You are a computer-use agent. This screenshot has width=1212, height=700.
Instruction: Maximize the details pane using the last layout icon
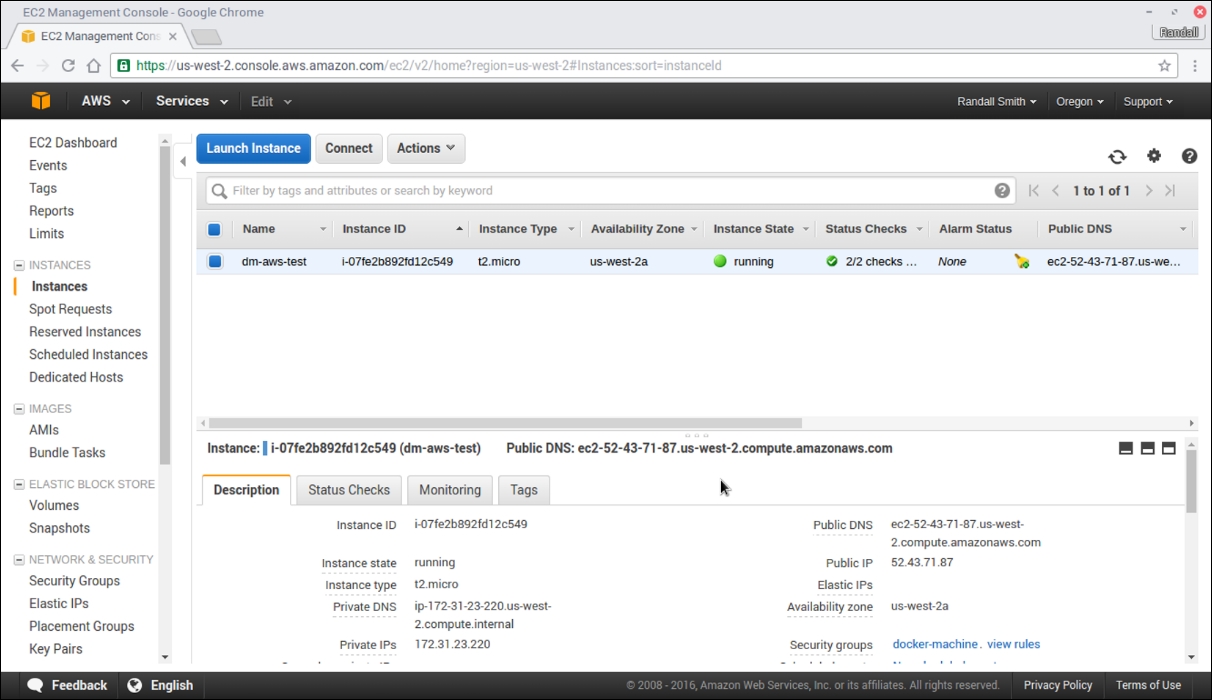point(1168,448)
